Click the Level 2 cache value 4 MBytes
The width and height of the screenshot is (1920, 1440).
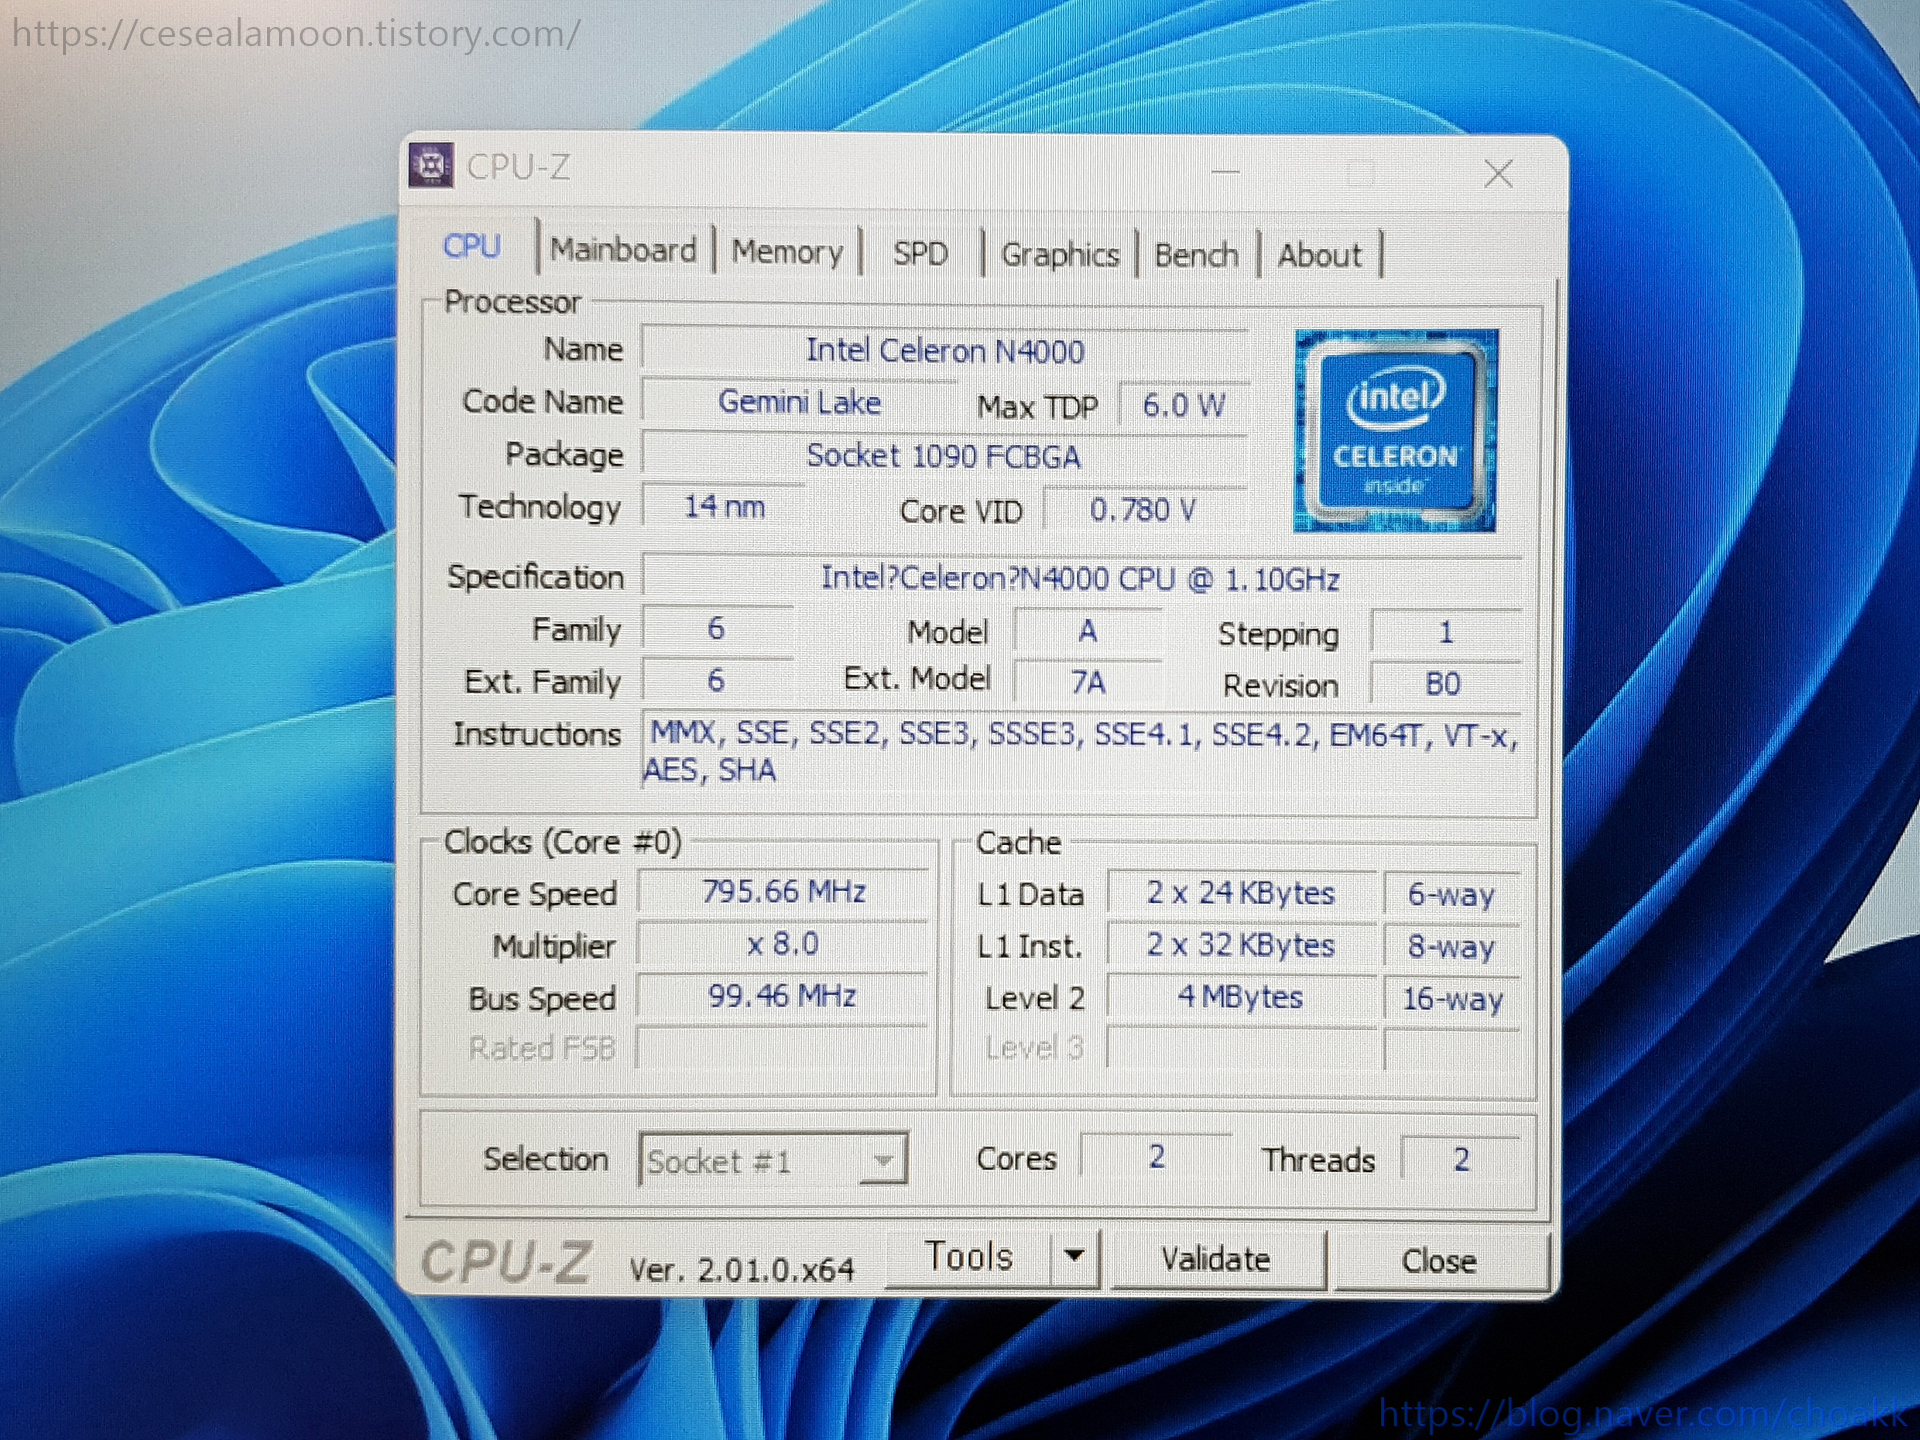coord(1241,997)
